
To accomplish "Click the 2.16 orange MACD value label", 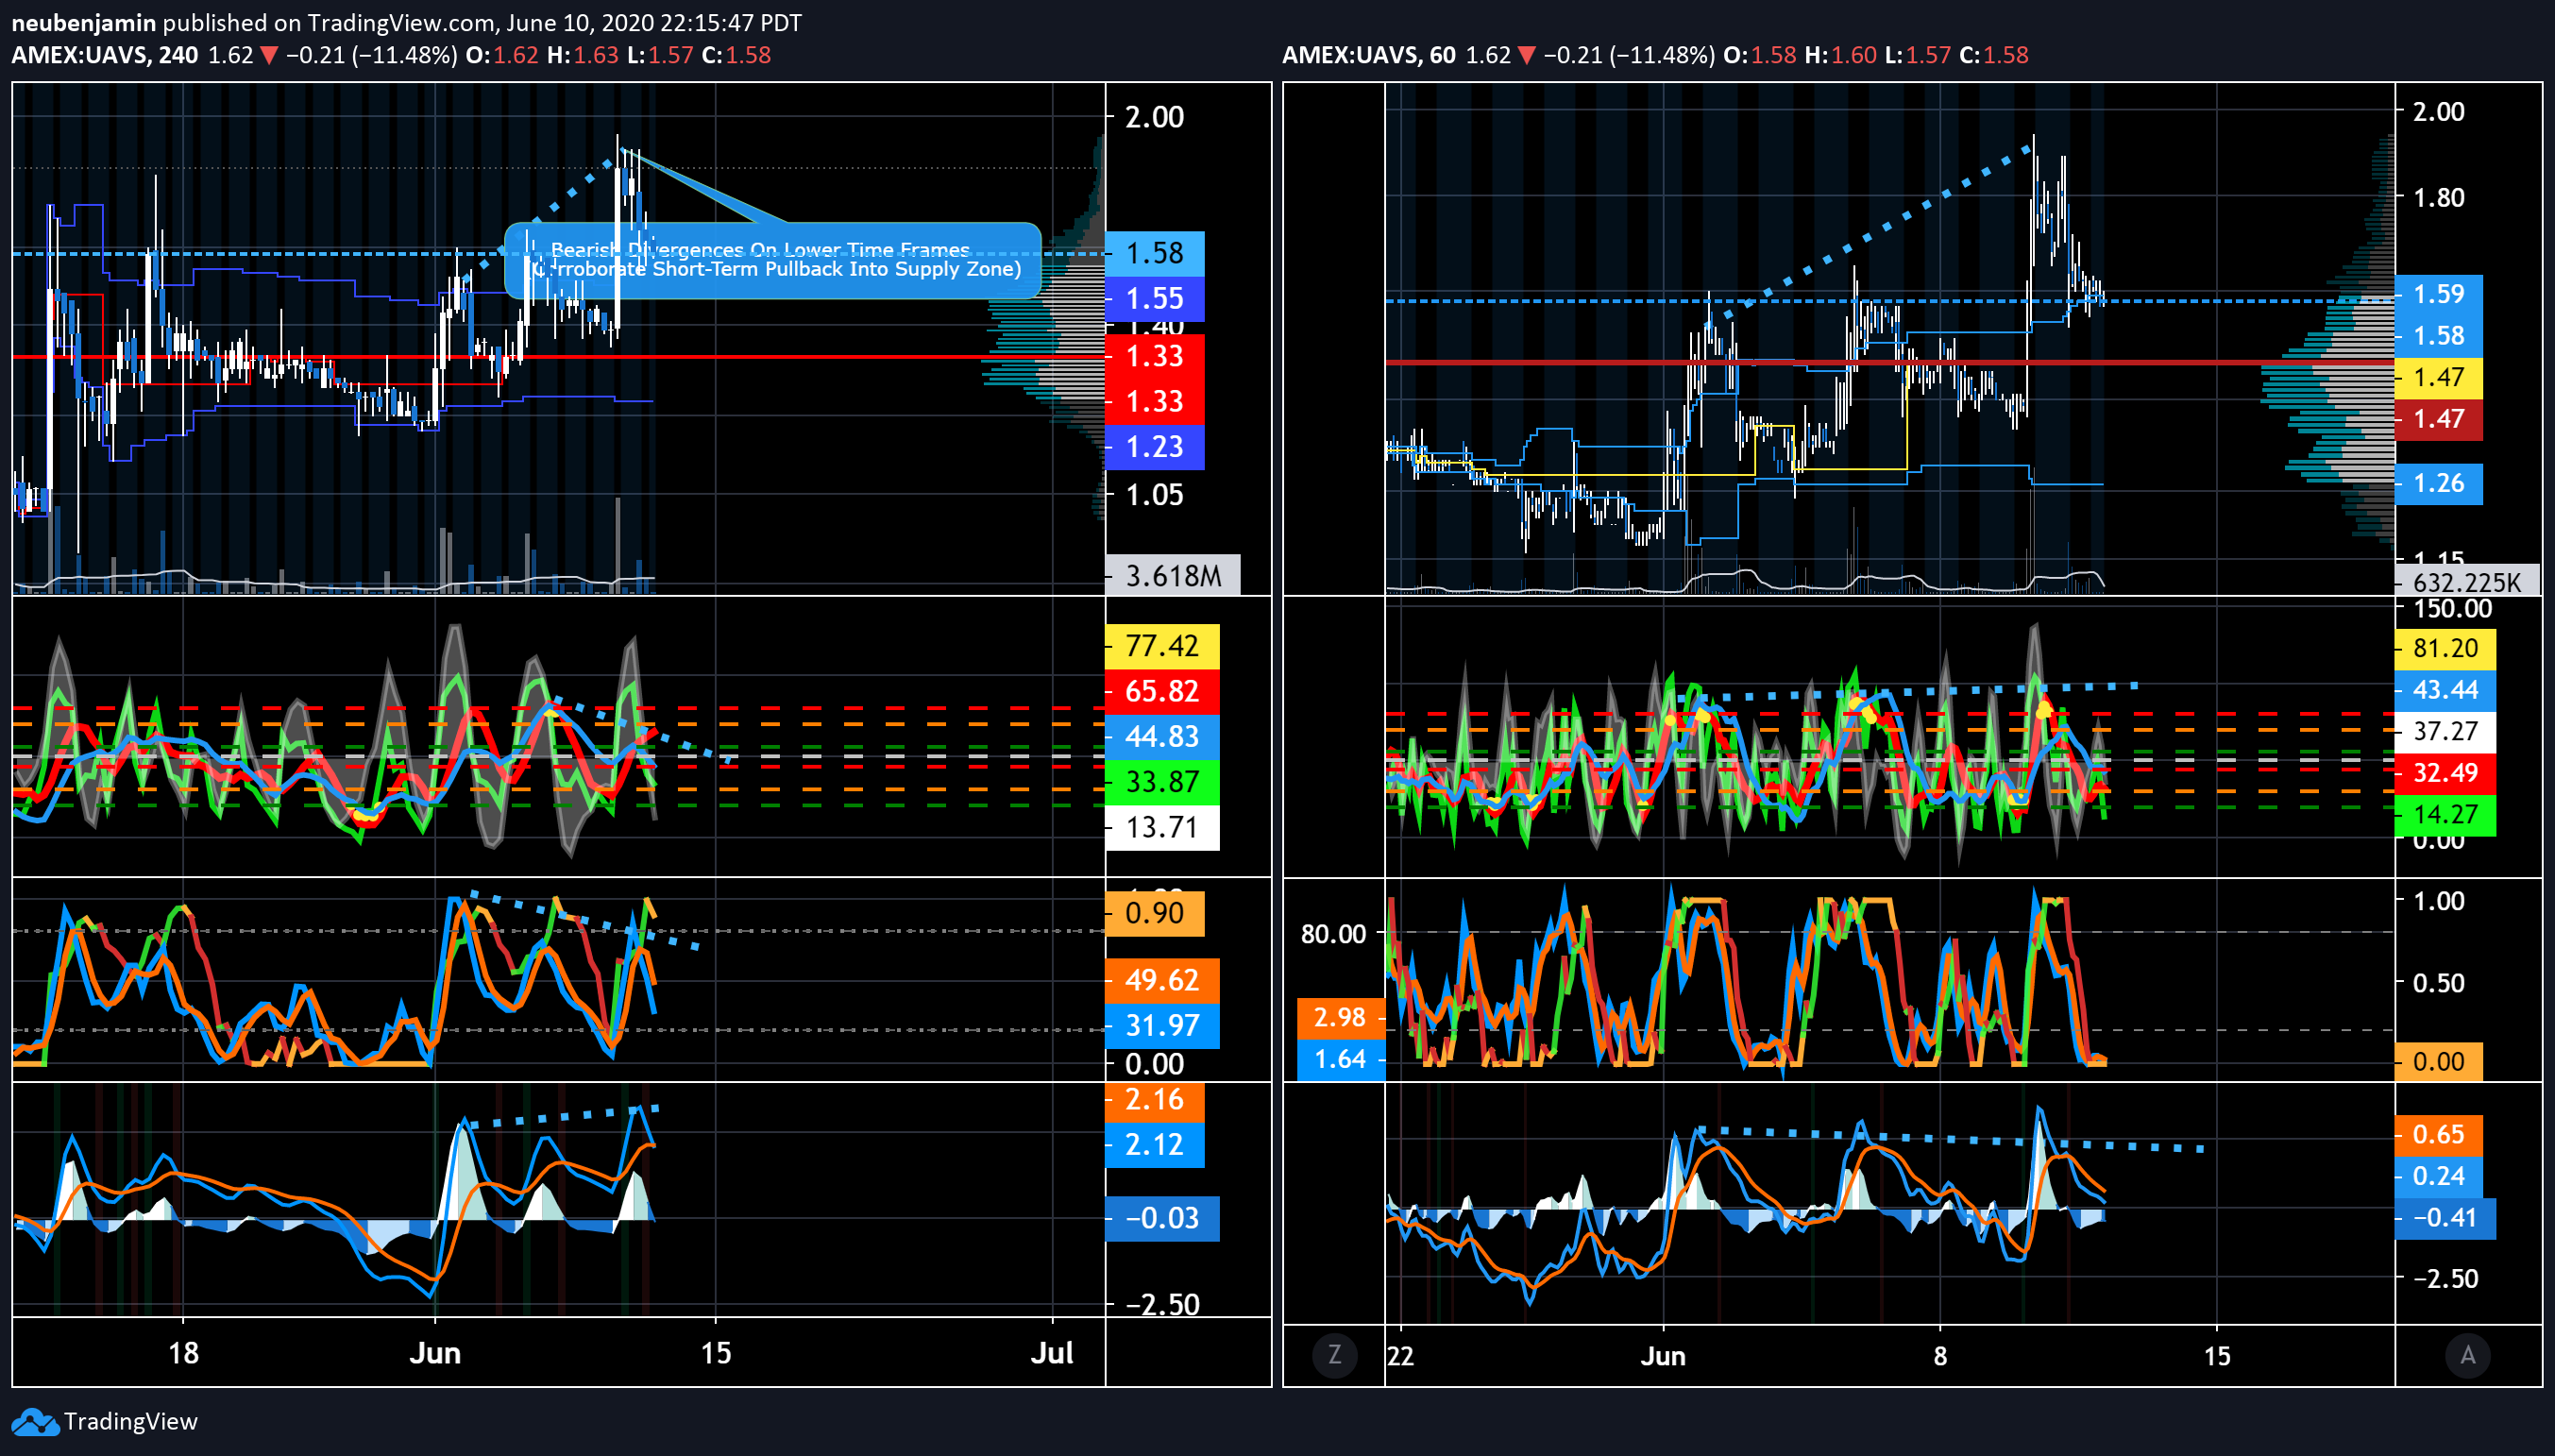I will pos(1155,1100).
